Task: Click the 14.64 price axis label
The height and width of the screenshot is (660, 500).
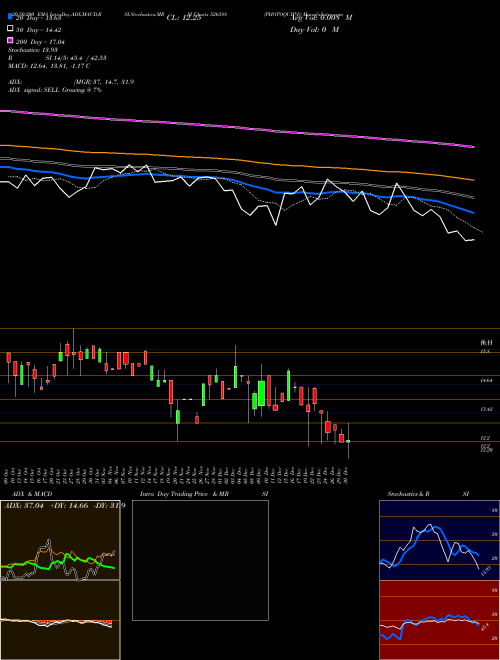Action: tap(487, 380)
